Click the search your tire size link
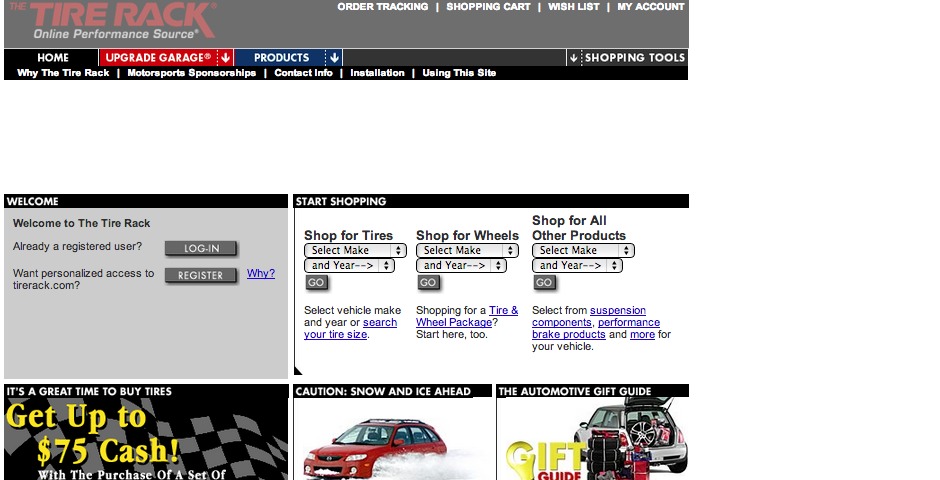940x480 pixels. click(x=350, y=328)
